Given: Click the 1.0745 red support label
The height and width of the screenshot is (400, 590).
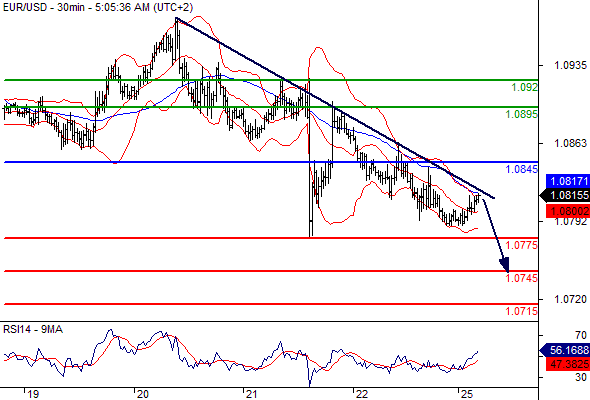Looking at the screenshot, I should tap(522, 278).
